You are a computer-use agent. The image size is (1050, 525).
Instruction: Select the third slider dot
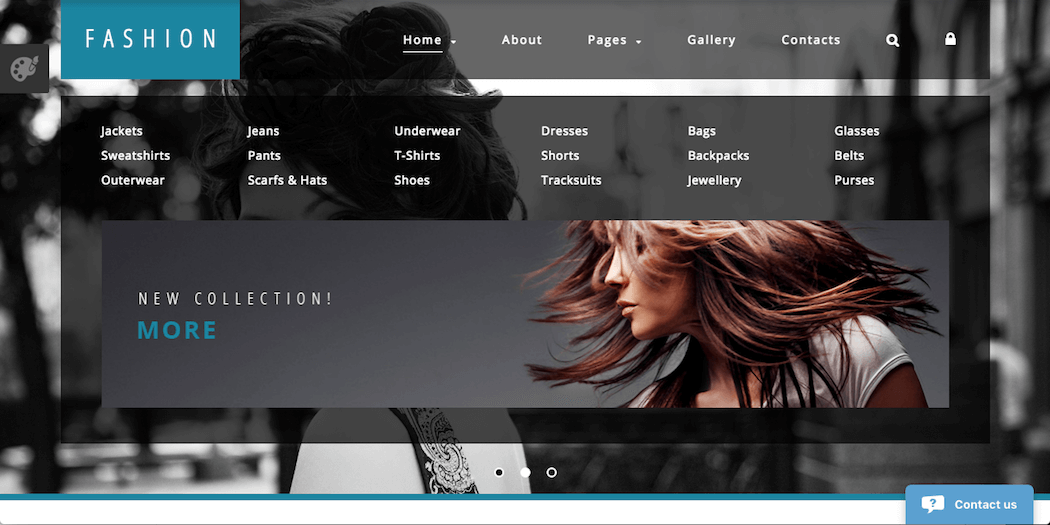click(551, 472)
